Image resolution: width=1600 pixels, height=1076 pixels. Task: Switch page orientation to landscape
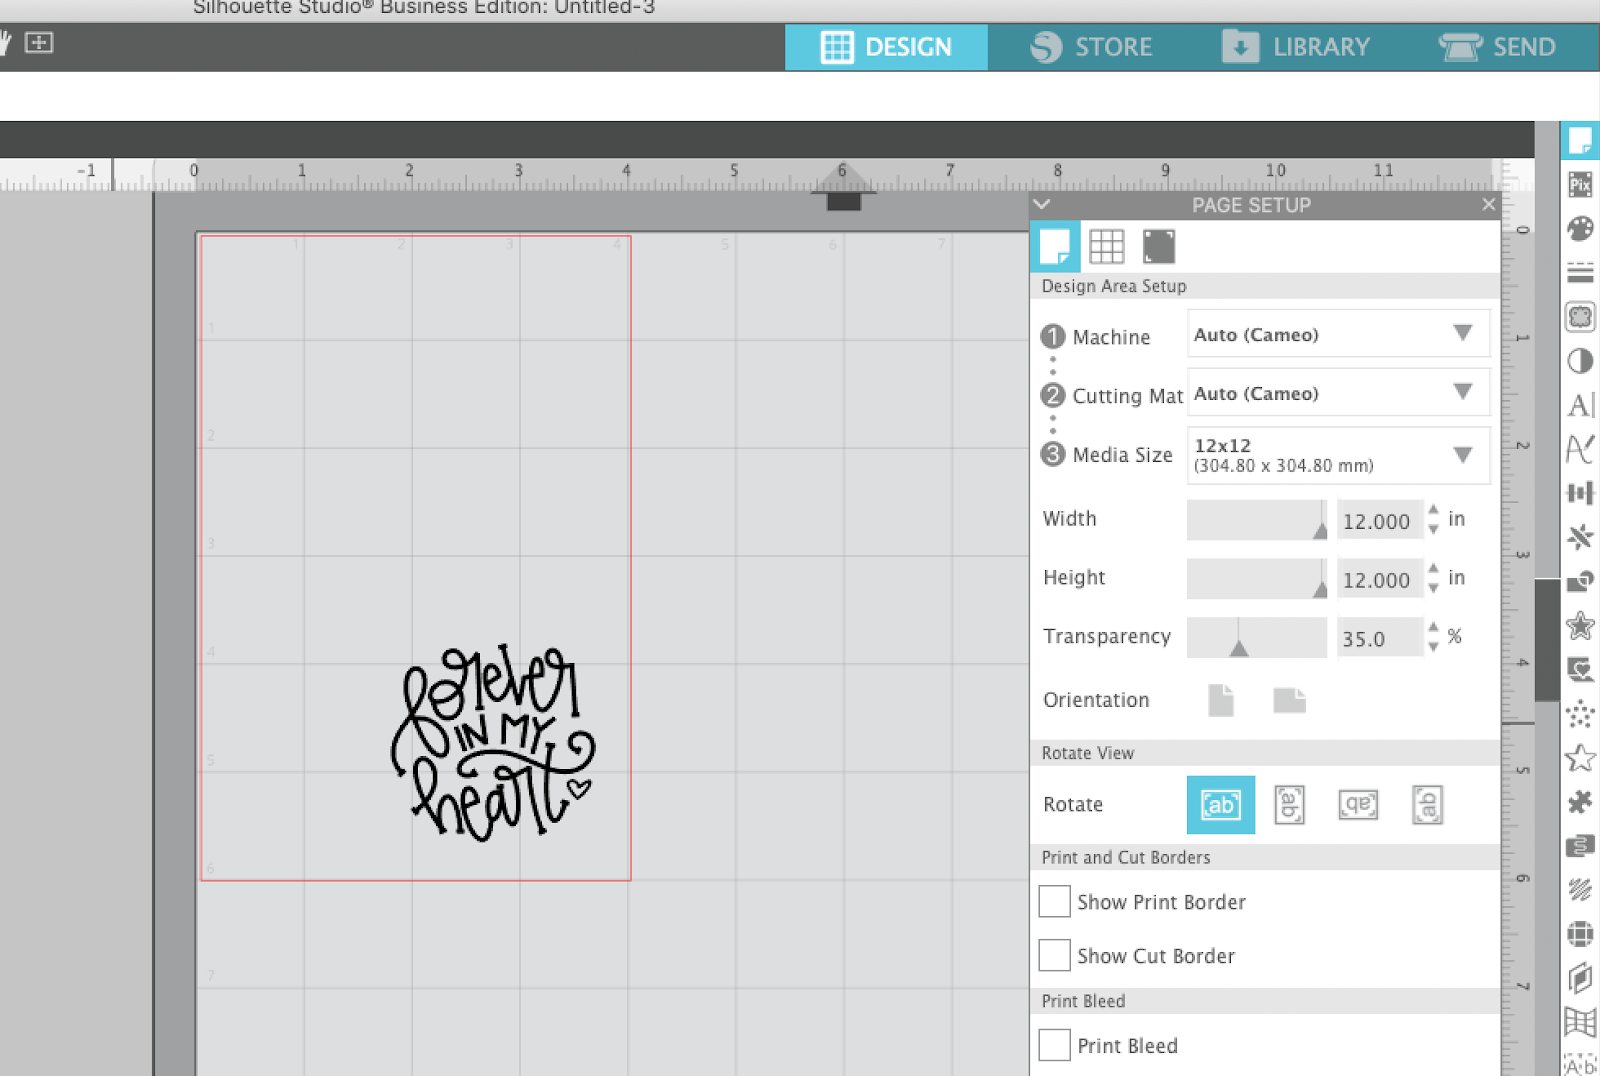1289,700
